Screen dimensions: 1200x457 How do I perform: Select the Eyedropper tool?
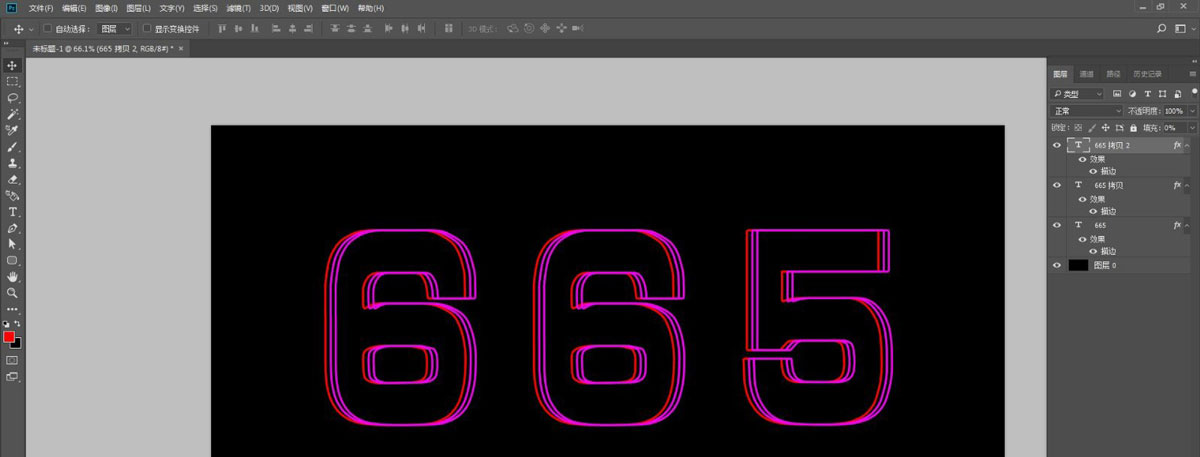(13, 130)
